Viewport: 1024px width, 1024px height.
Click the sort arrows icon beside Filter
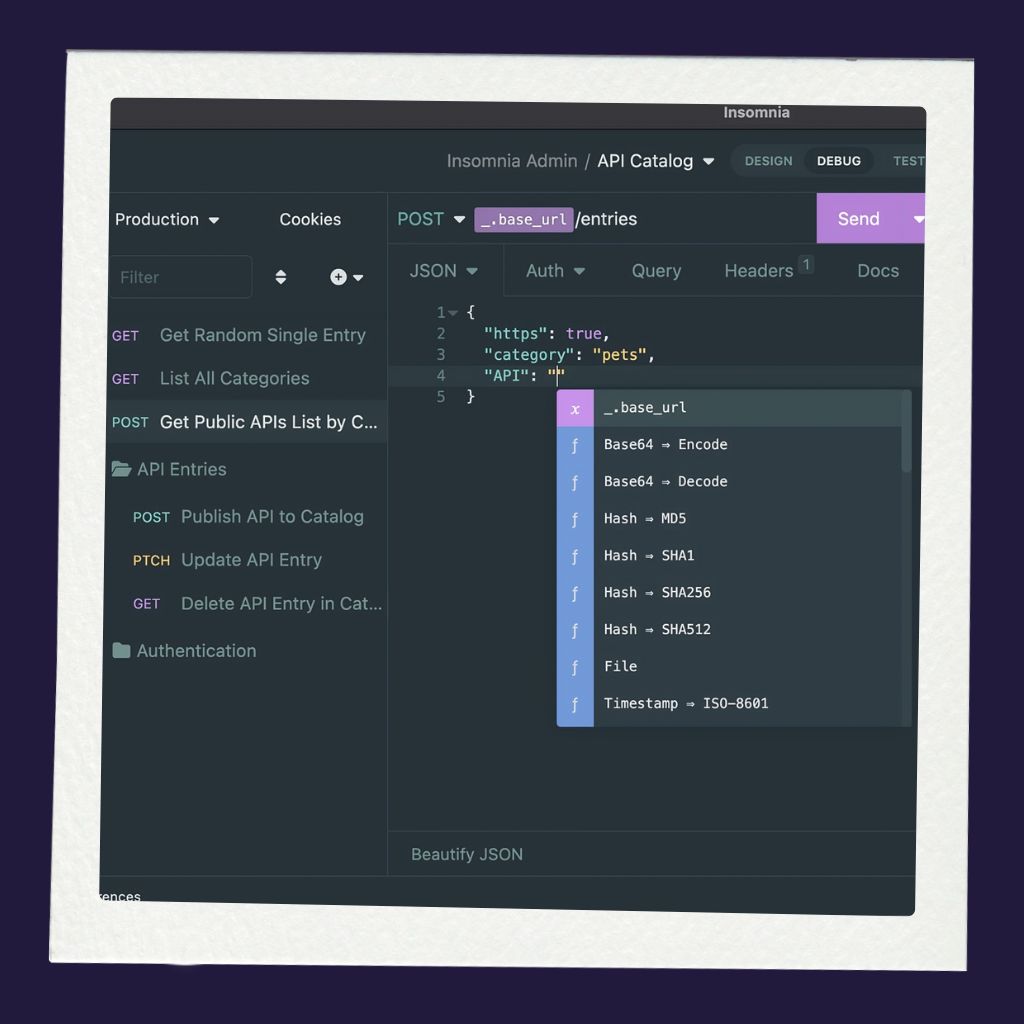(281, 277)
